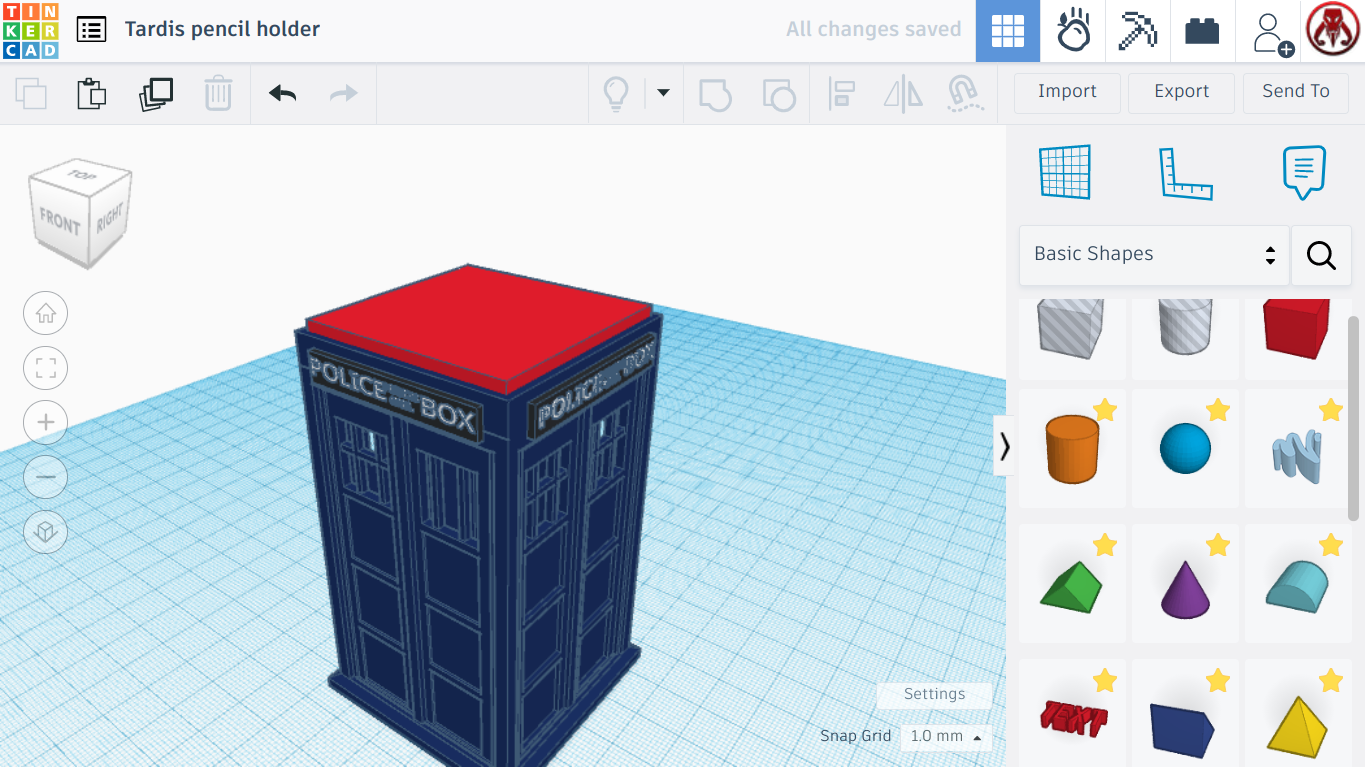Viewport: 1365px width, 767px height.
Task: Invite people with the add-user icon
Action: point(1271,33)
